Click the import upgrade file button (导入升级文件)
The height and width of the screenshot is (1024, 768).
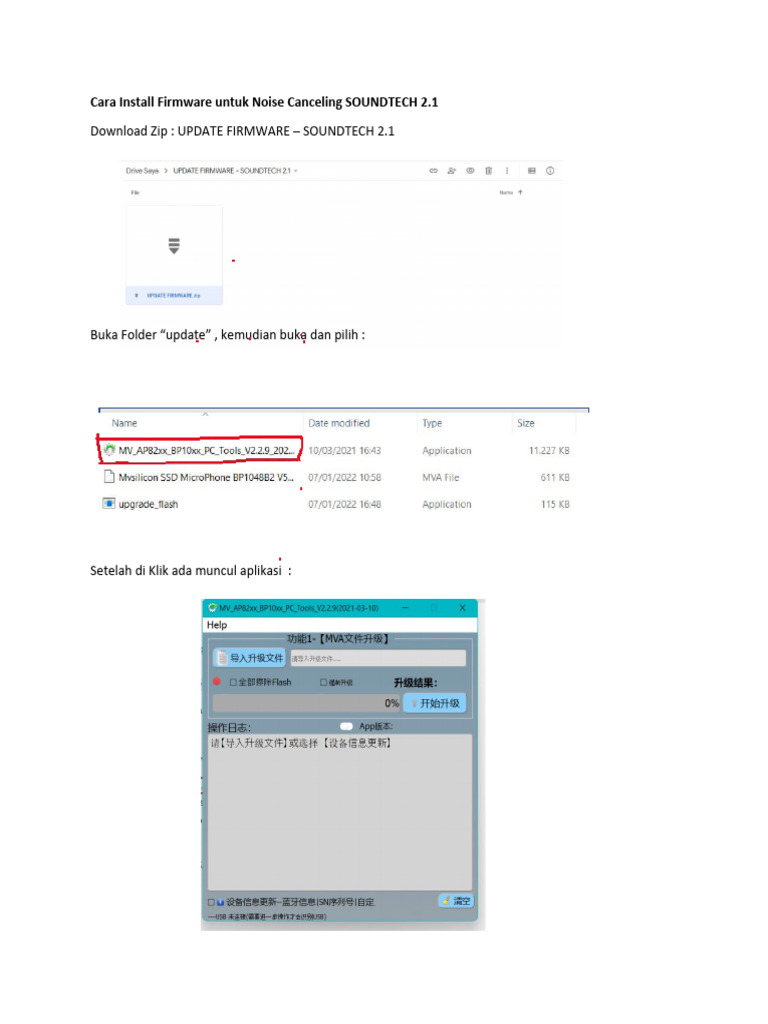(x=249, y=658)
